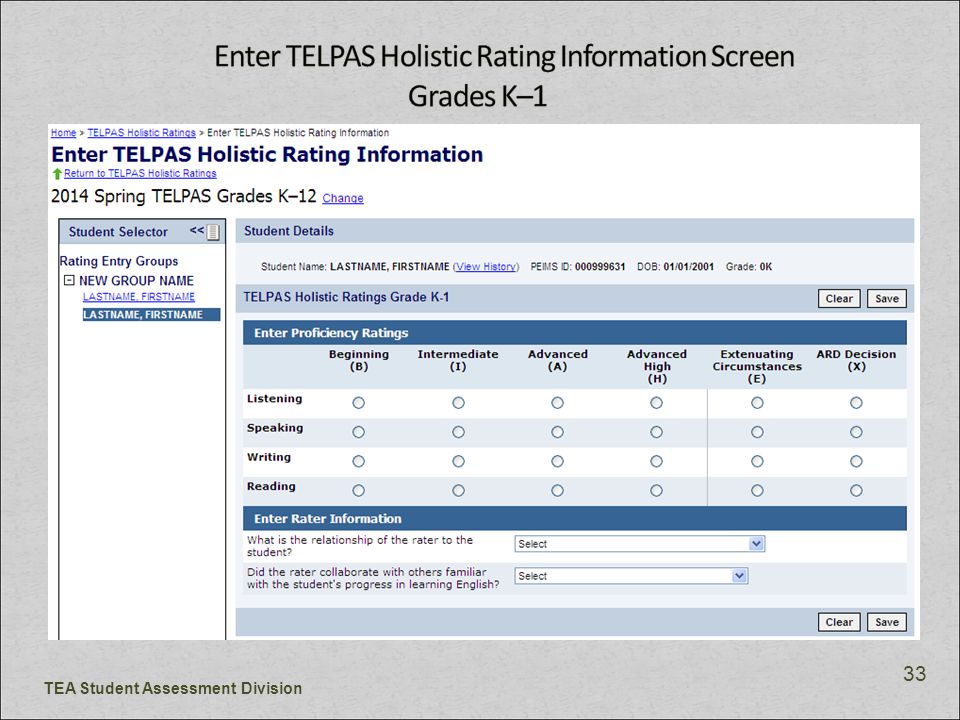Mark Reading ARD Decision (X) radio

(856, 490)
